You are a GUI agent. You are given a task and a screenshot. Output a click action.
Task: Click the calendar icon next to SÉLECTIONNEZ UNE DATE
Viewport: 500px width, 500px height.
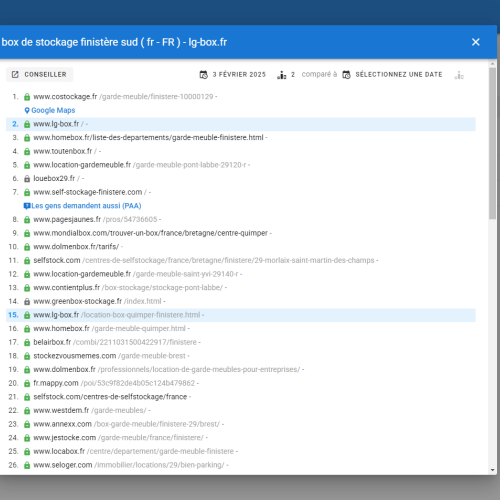(347, 75)
